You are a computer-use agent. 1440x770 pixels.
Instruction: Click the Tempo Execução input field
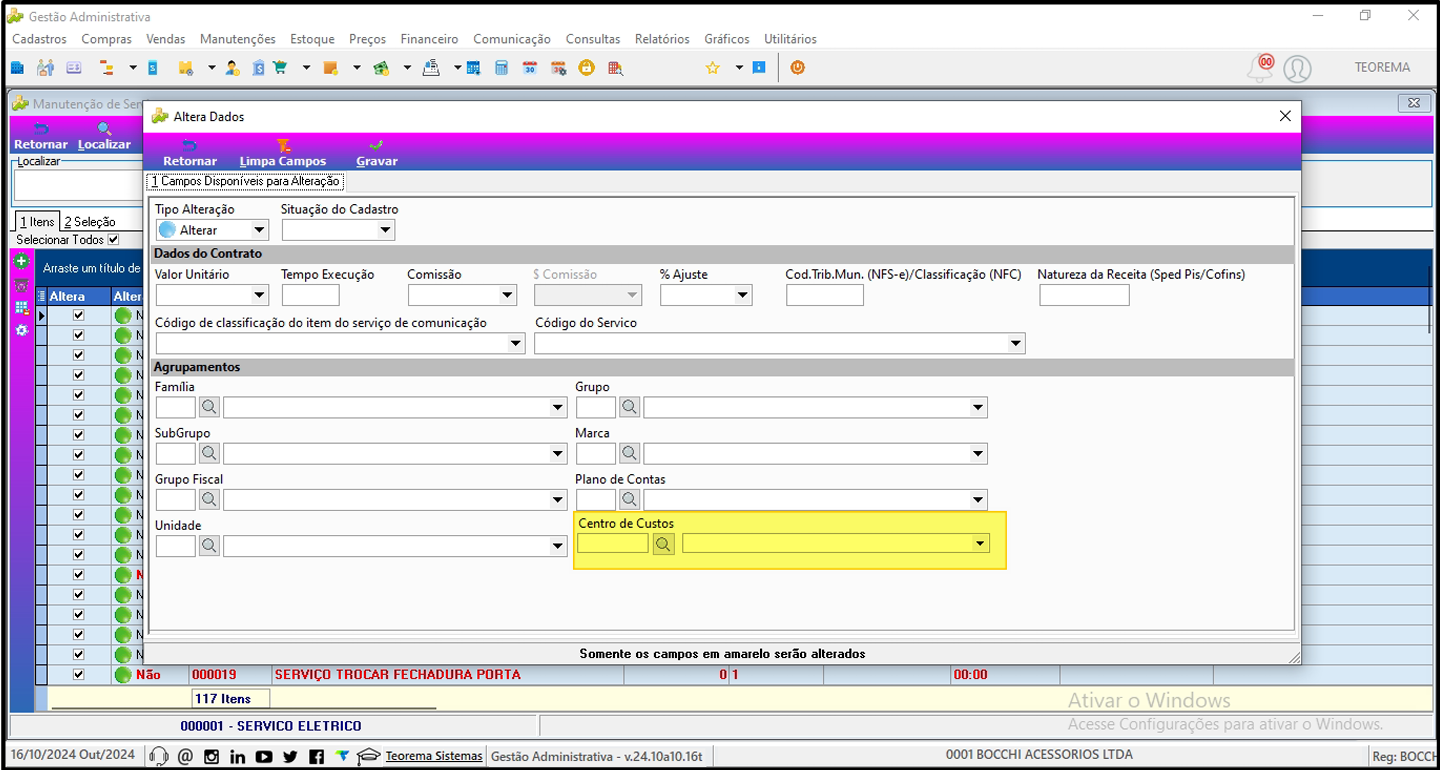(x=311, y=295)
